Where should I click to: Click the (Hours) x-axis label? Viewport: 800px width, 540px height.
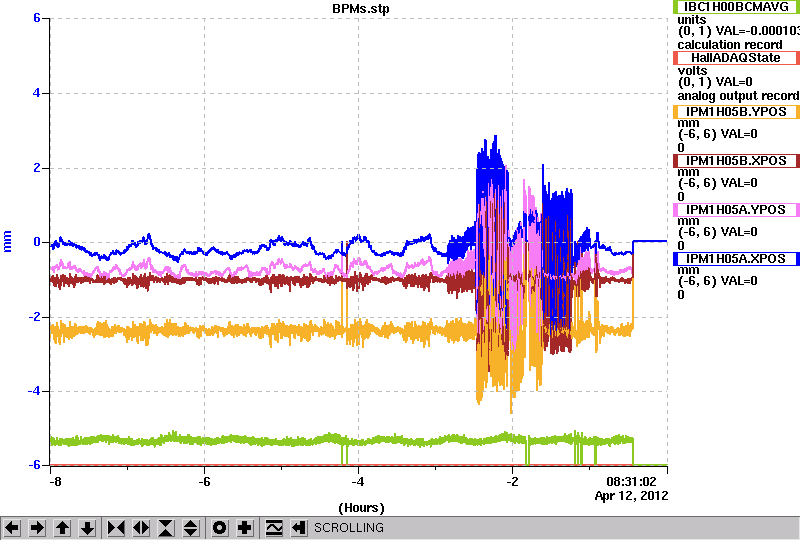click(x=361, y=508)
